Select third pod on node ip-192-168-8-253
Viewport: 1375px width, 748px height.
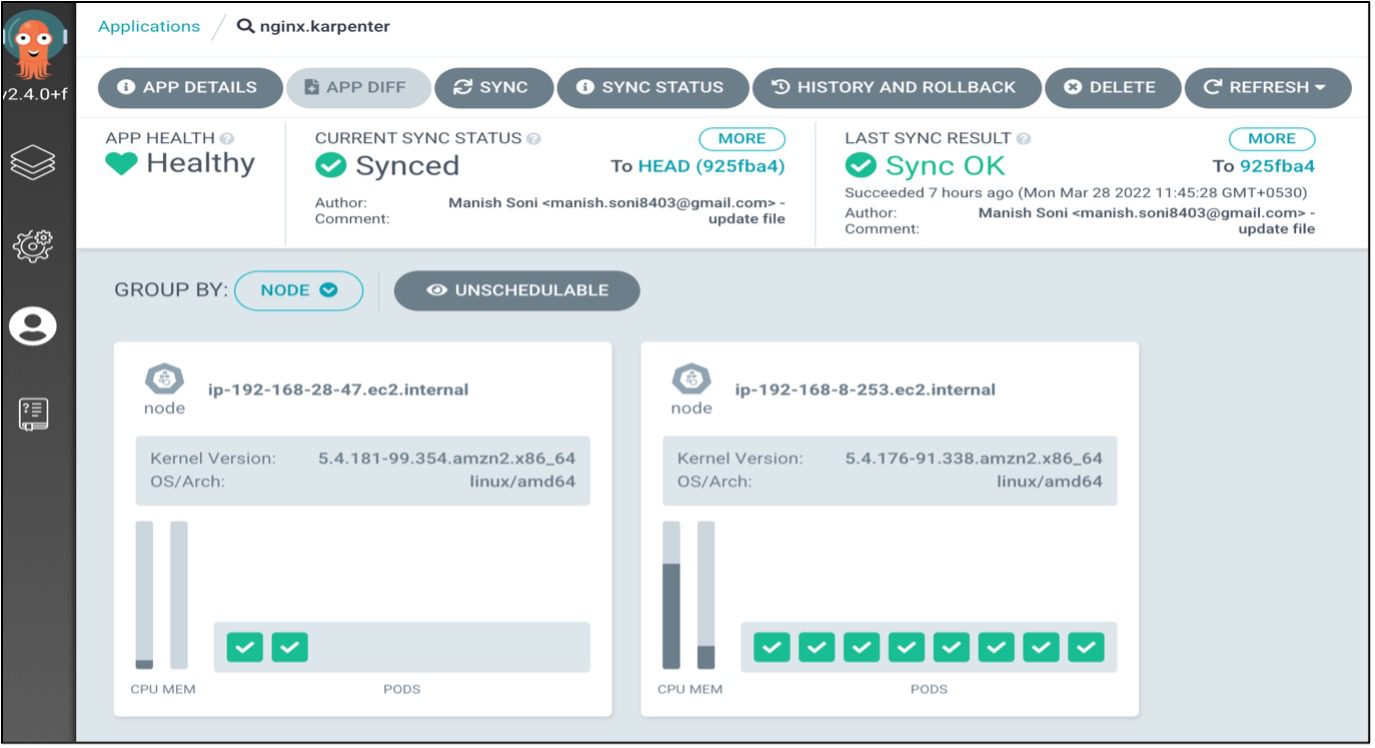point(861,647)
